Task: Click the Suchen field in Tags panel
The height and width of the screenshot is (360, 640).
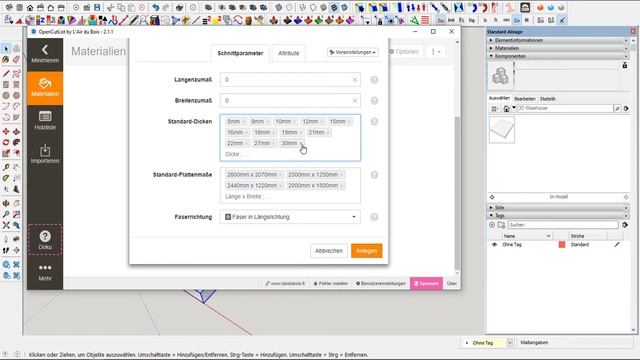Action: pyautogui.click(x=563, y=225)
